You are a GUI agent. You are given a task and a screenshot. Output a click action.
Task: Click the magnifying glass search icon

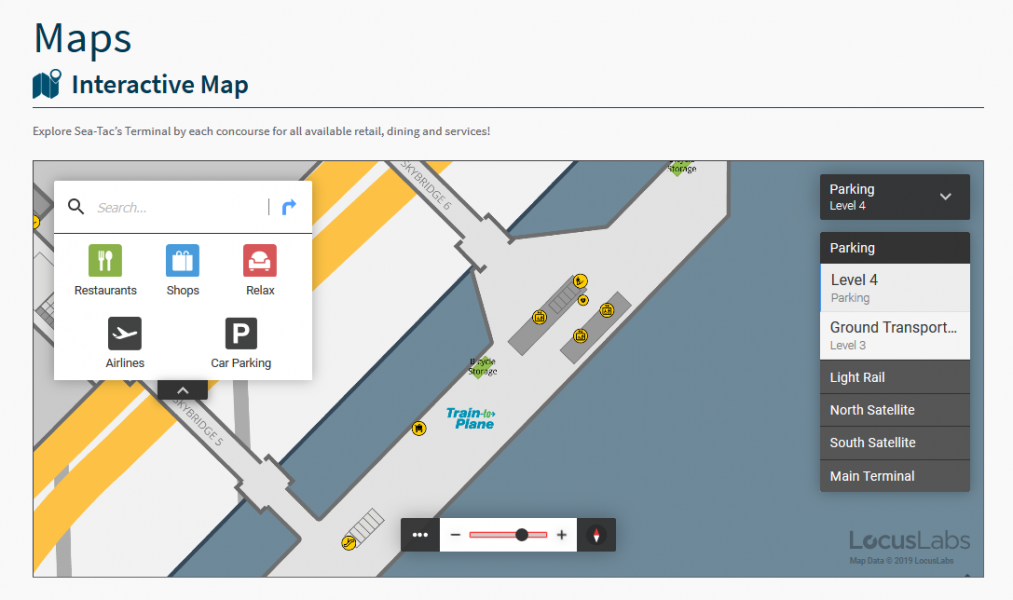click(x=76, y=206)
